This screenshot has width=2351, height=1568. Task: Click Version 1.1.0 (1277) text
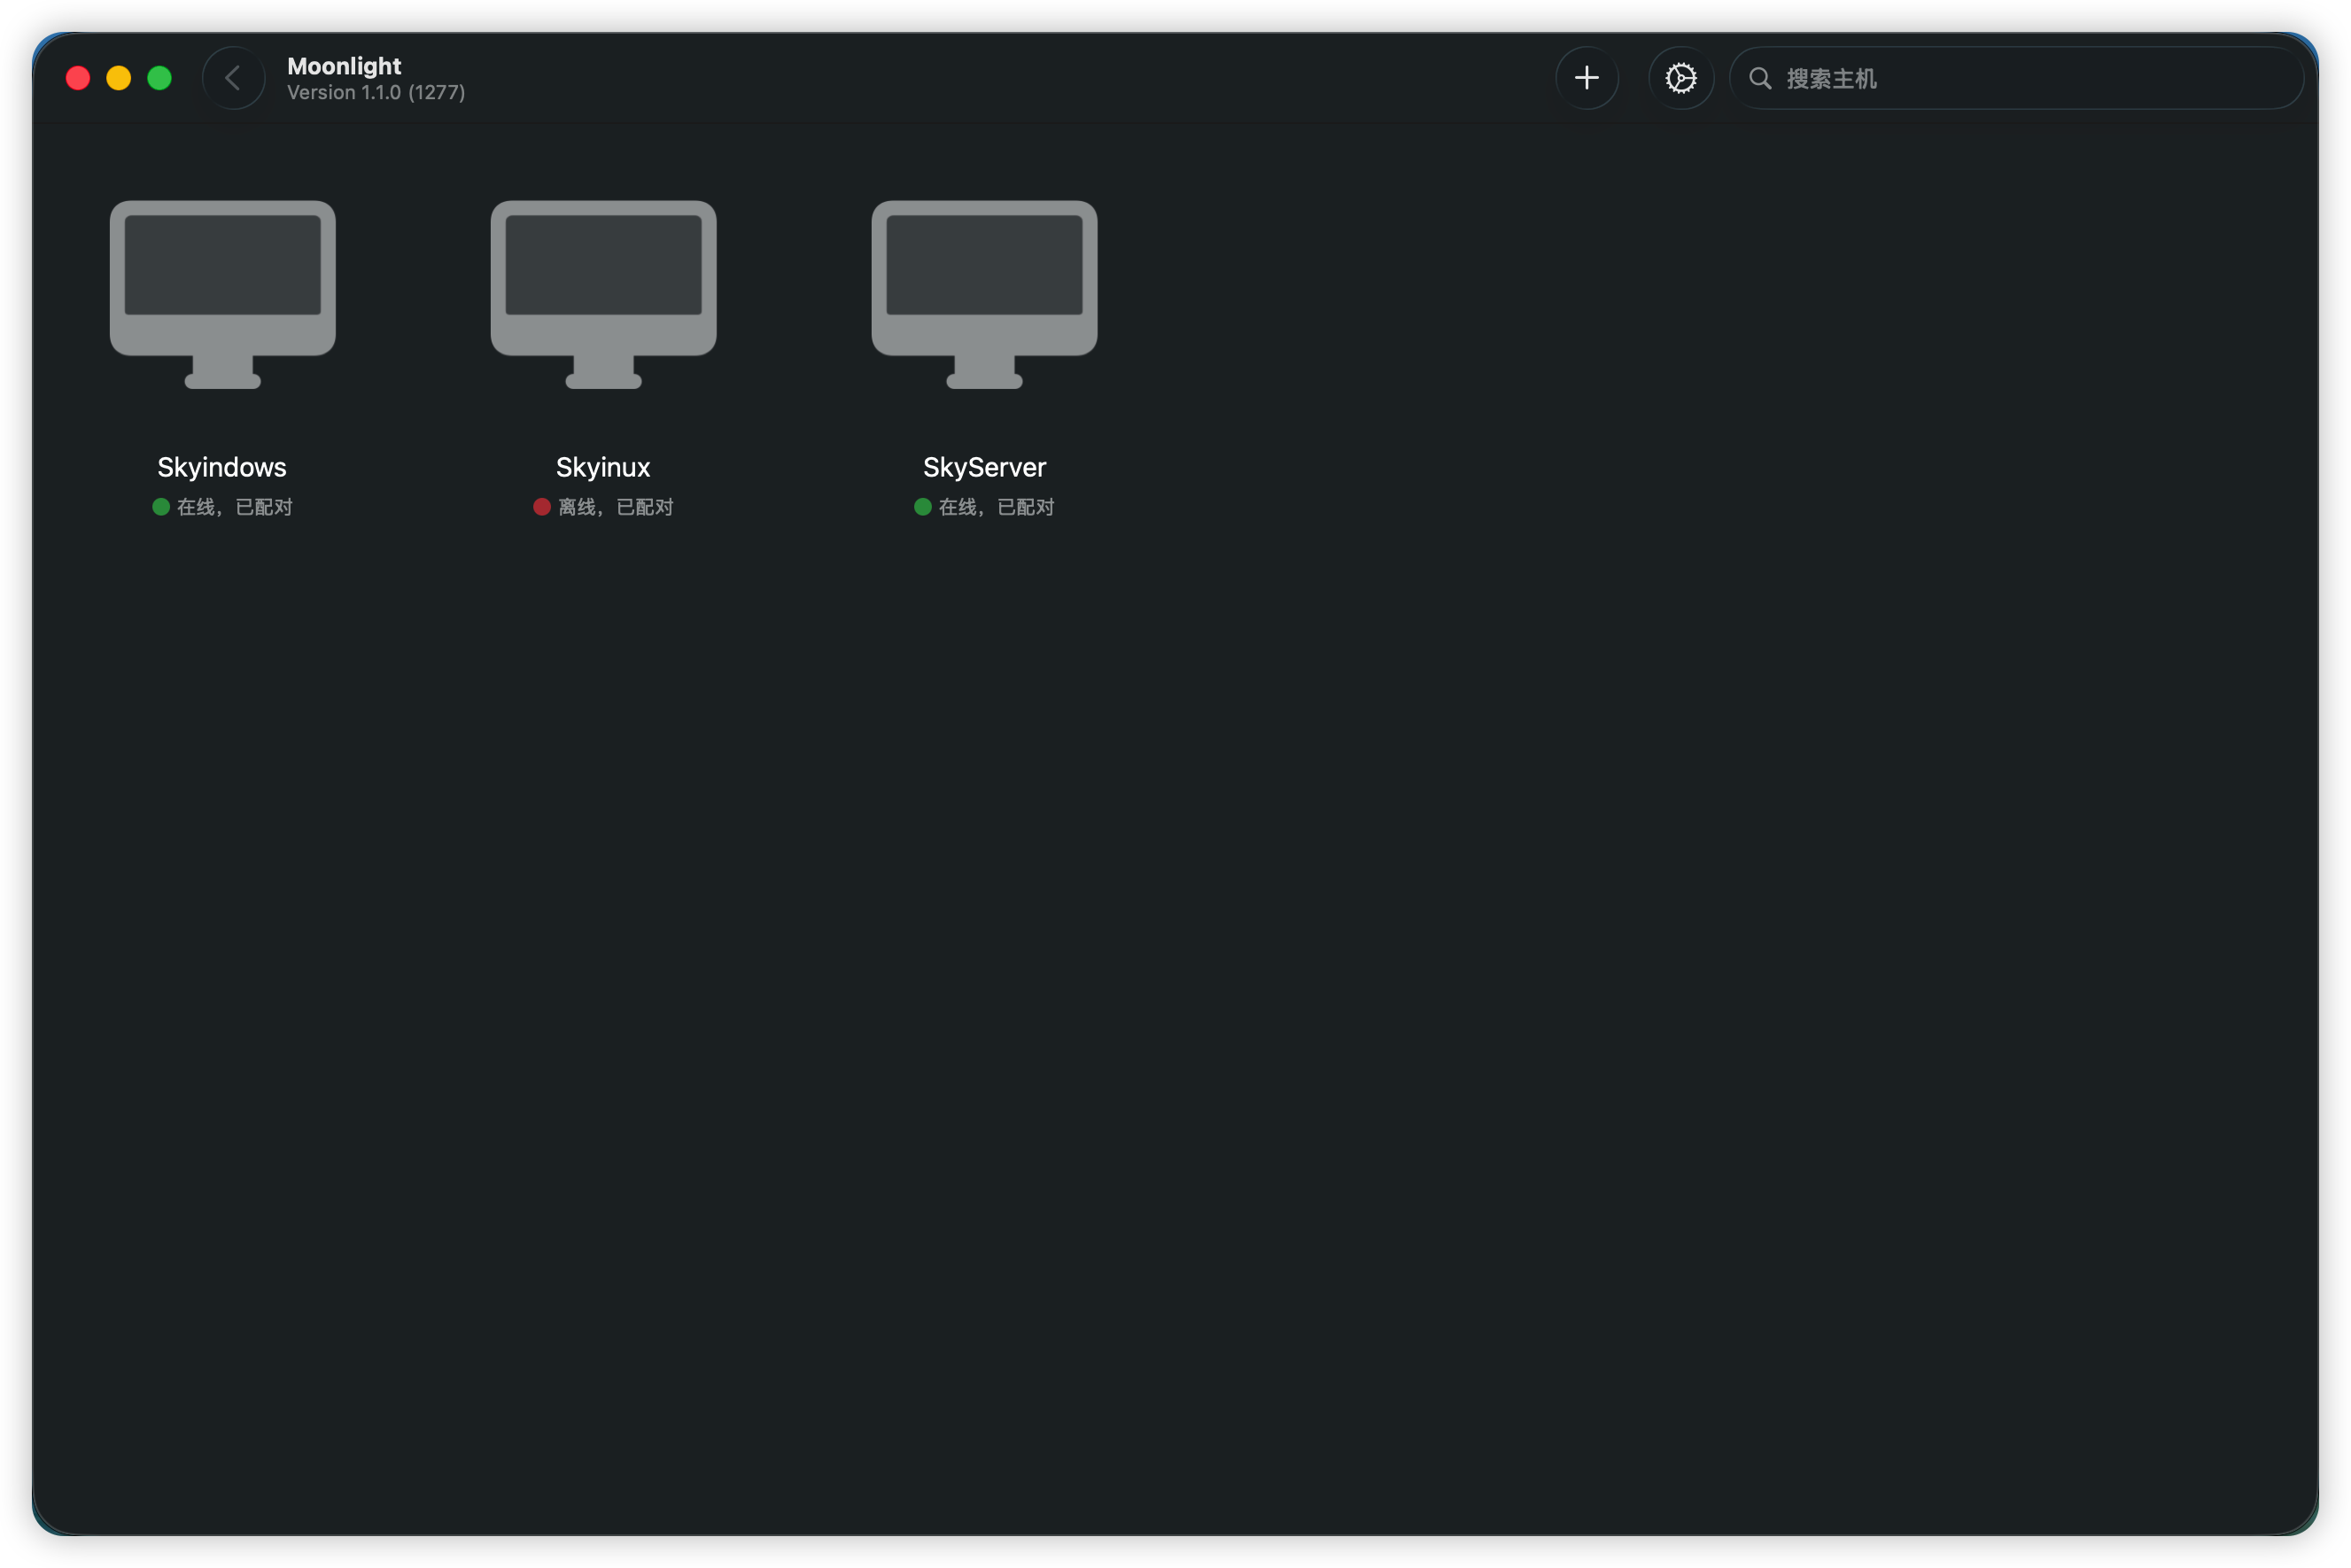376,92
